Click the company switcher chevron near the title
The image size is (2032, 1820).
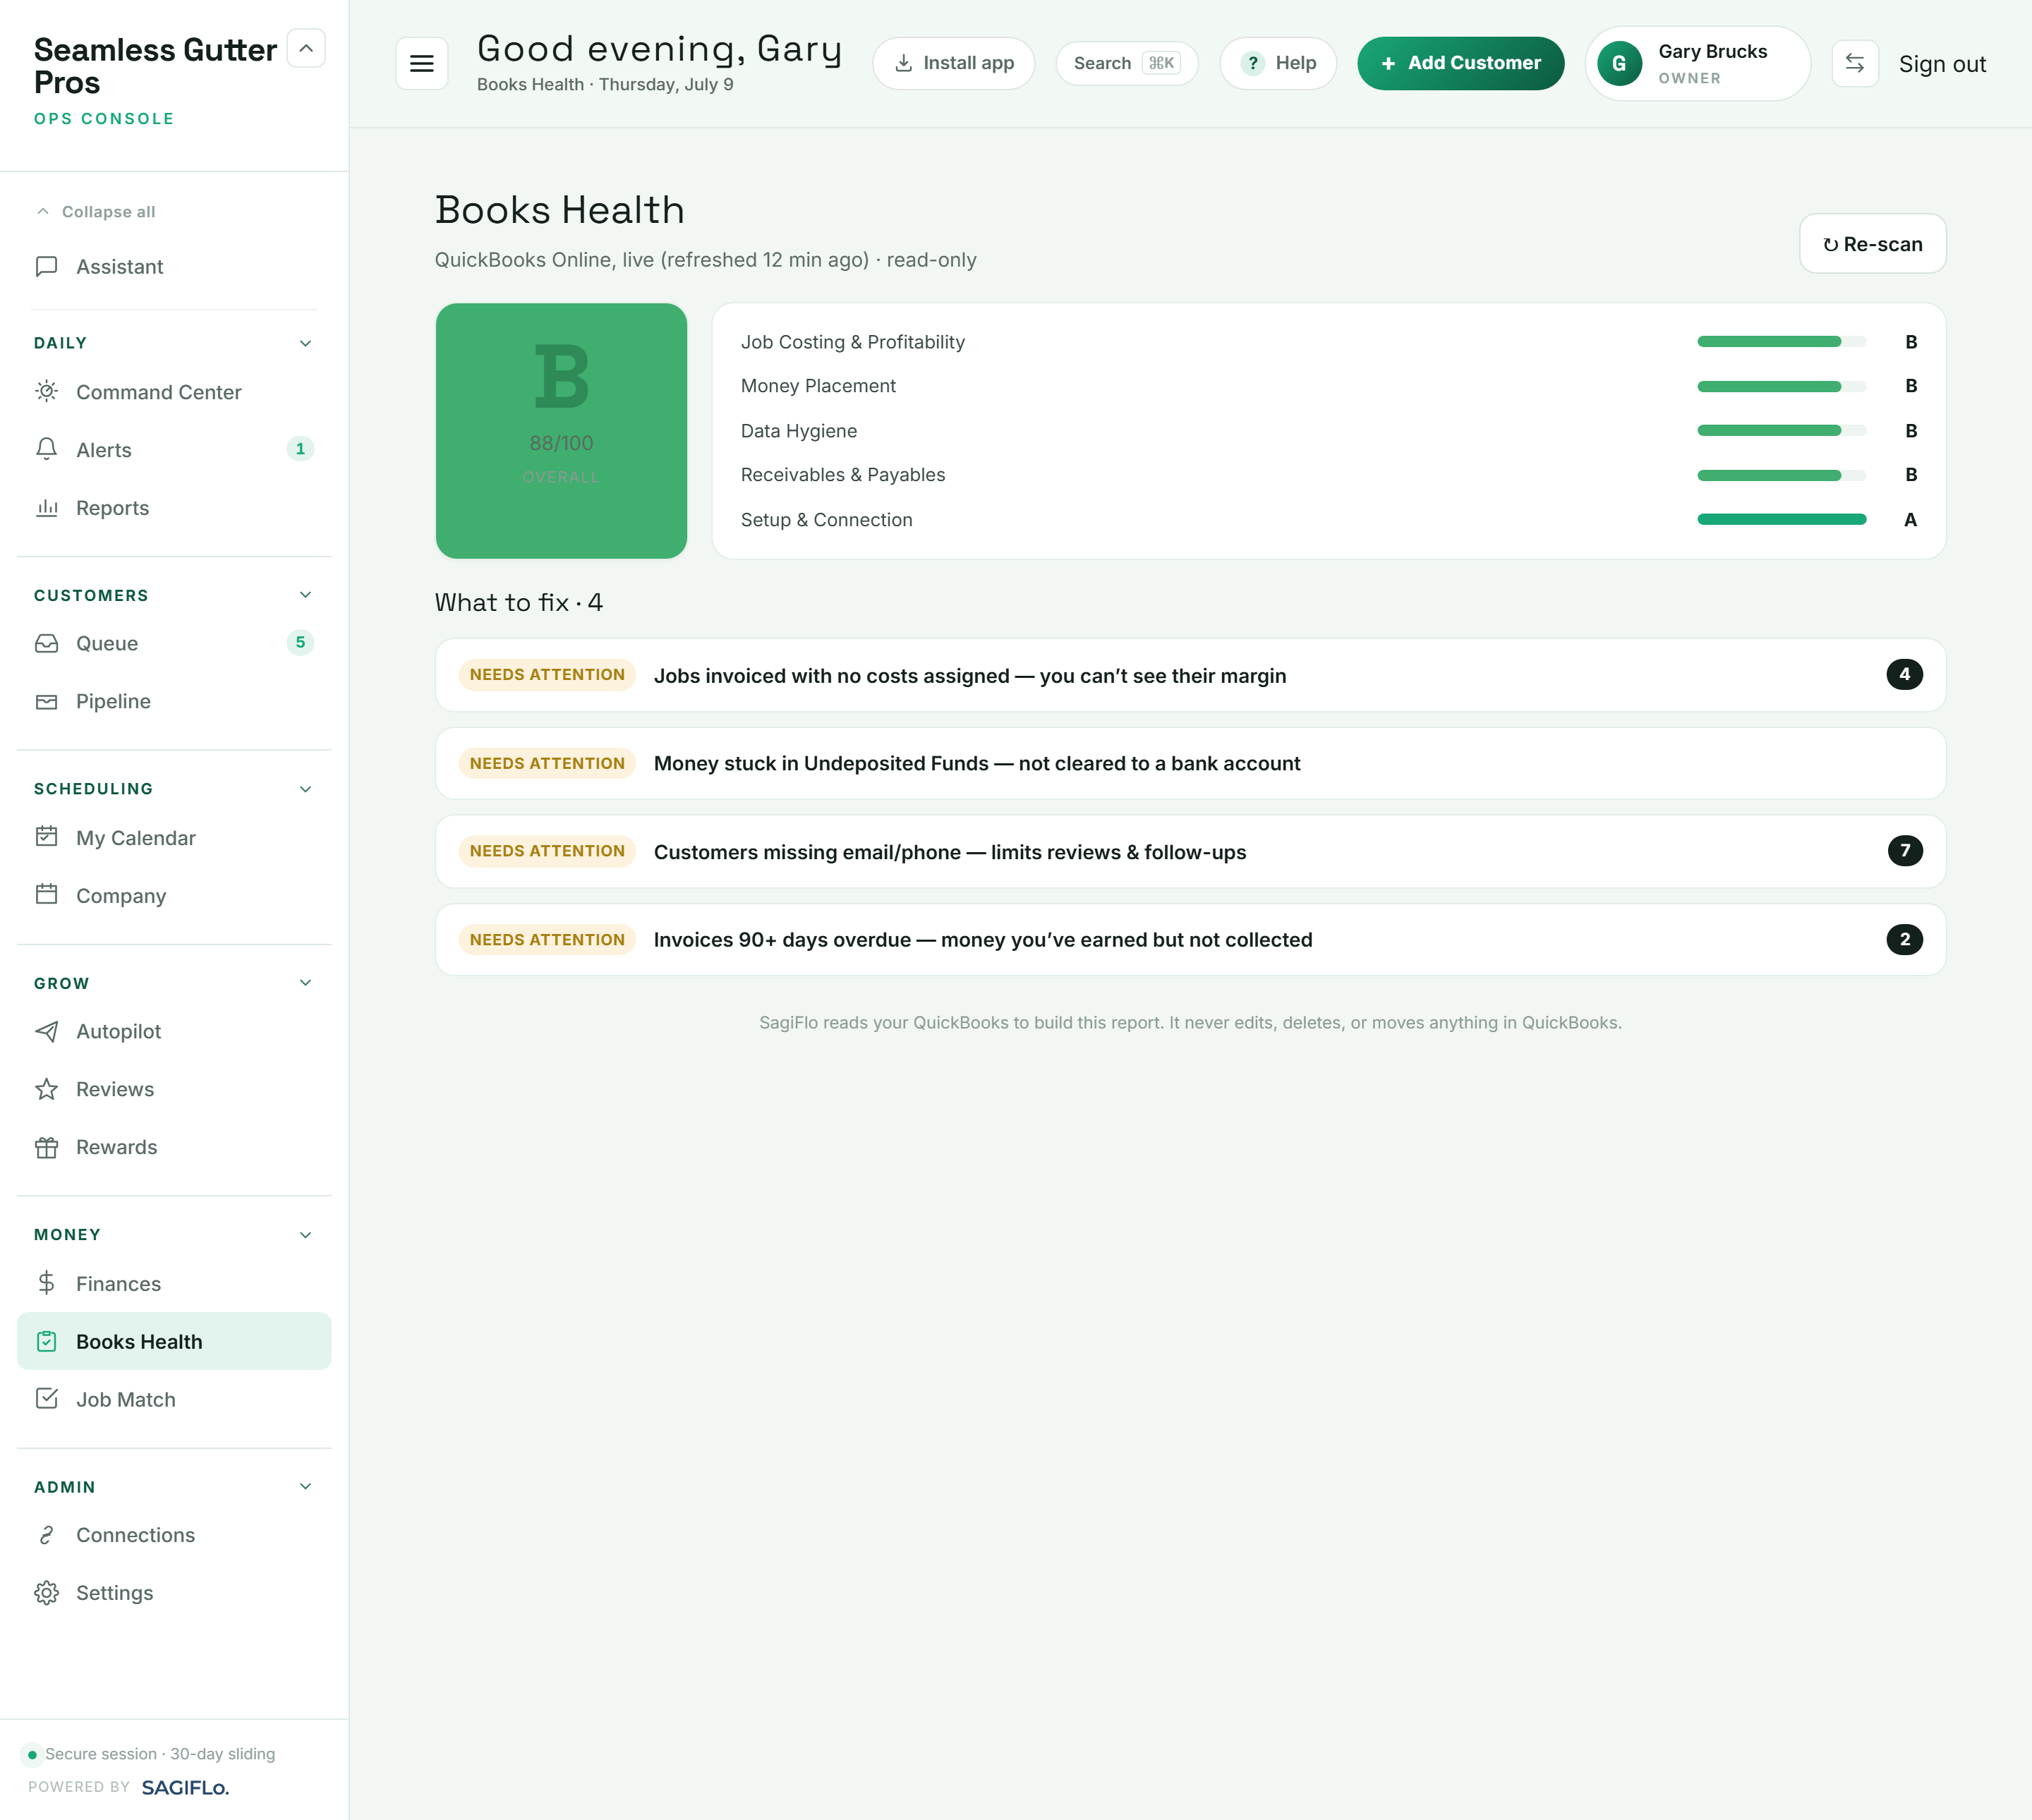click(x=306, y=48)
